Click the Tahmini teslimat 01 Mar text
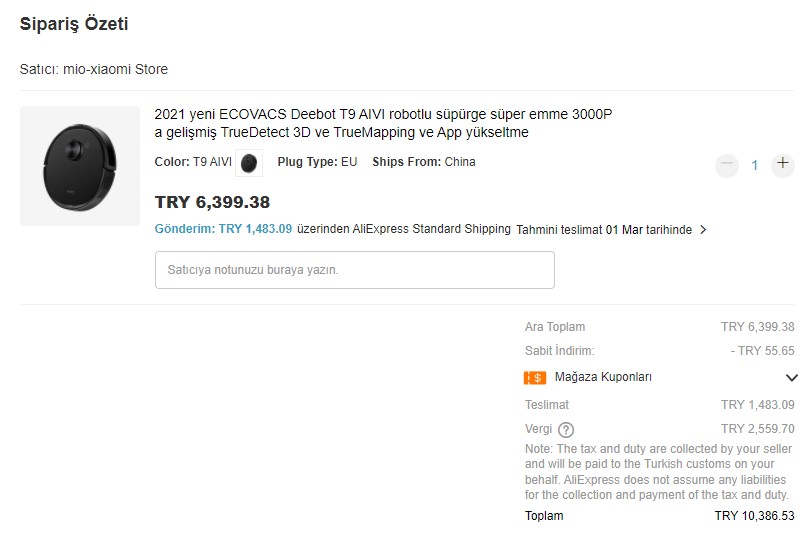 (x=604, y=230)
